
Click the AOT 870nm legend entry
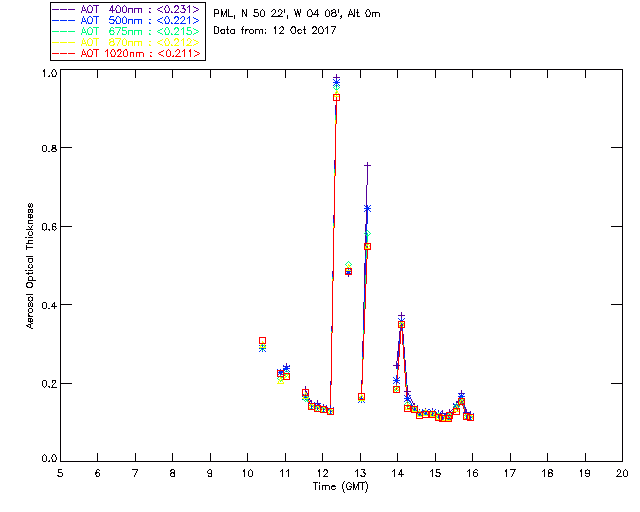(x=126, y=42)
